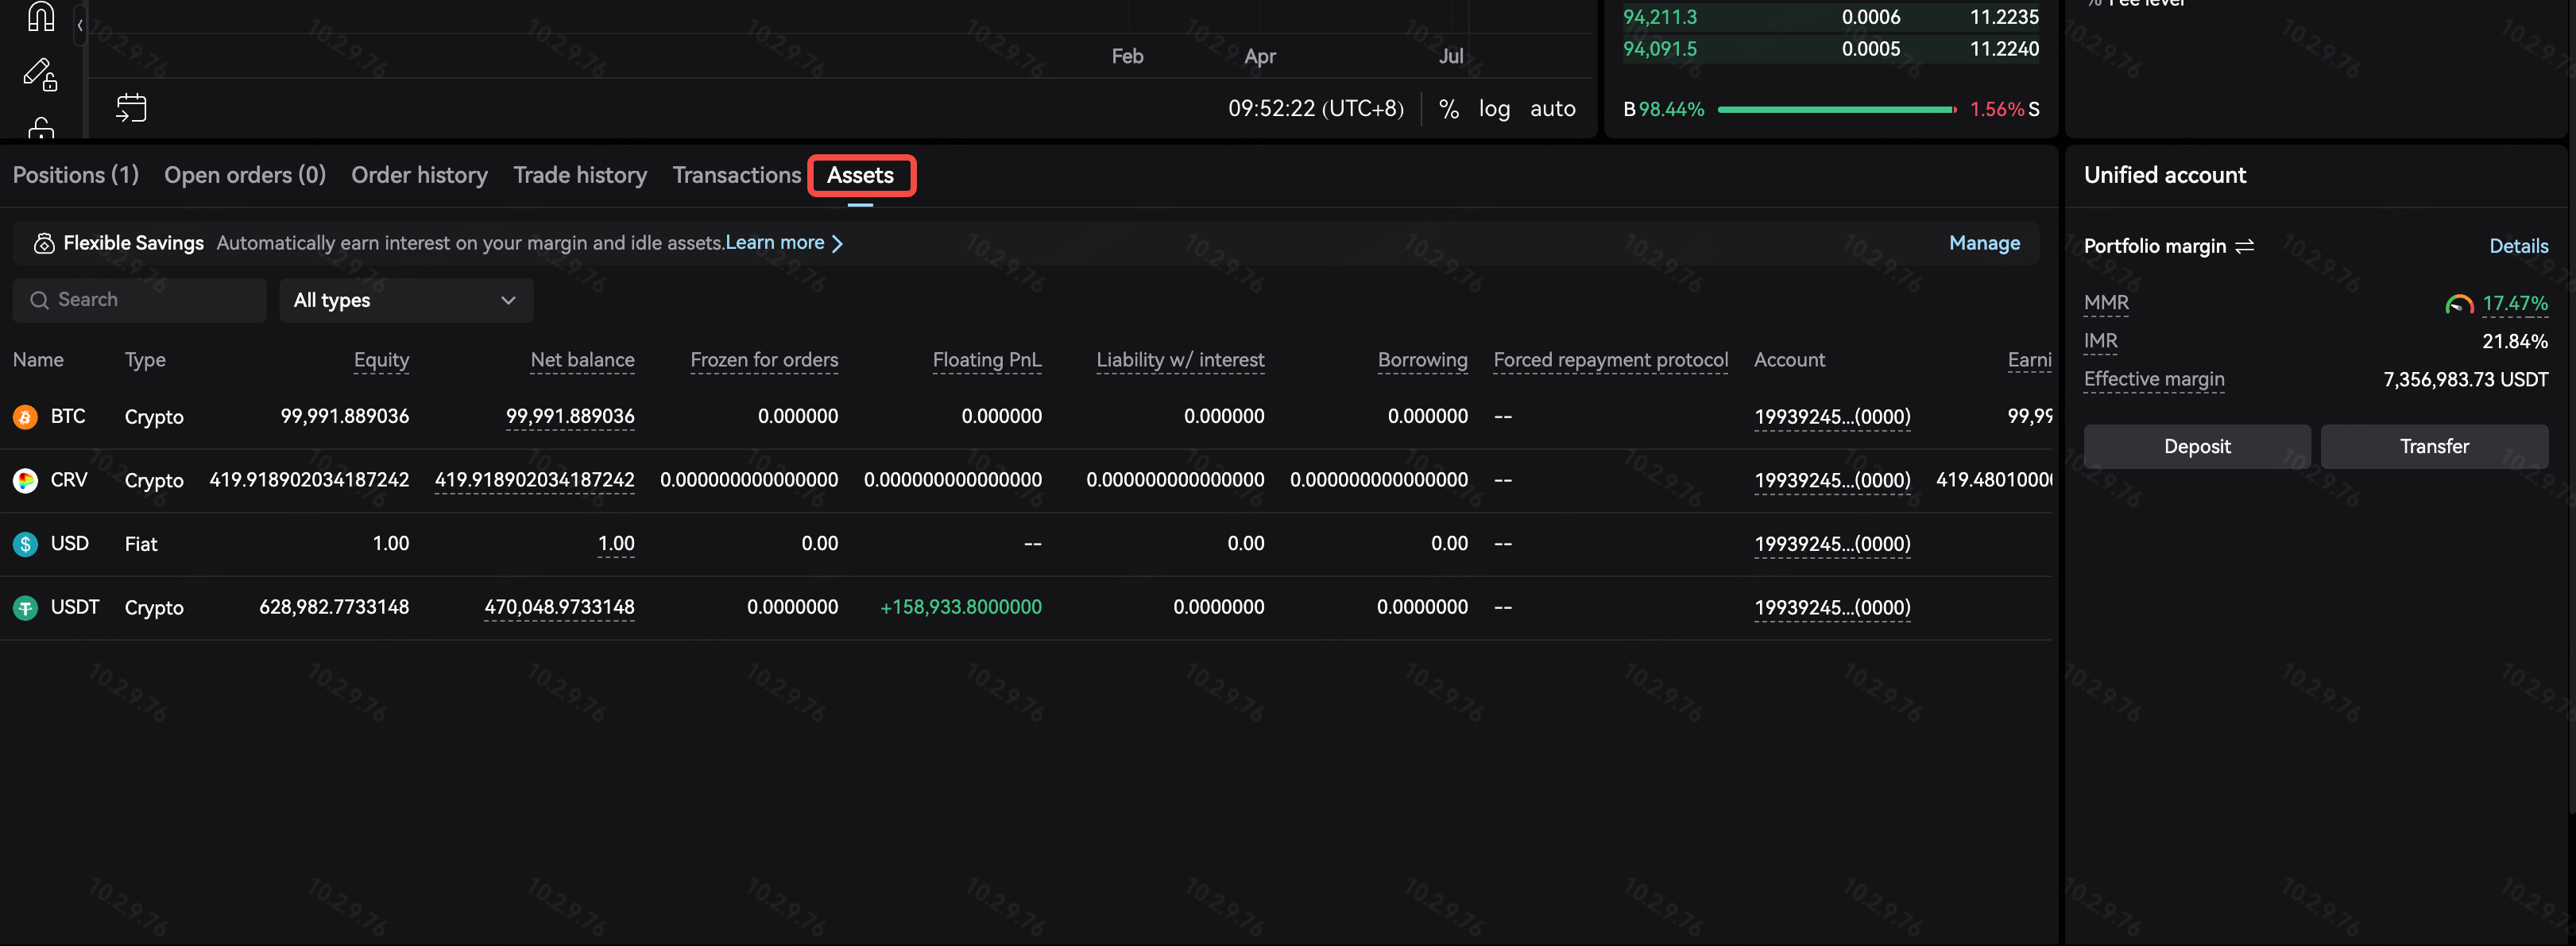2576x946 pixels.
Task: Click the USDT coin icon
Action: click(25, 607)
